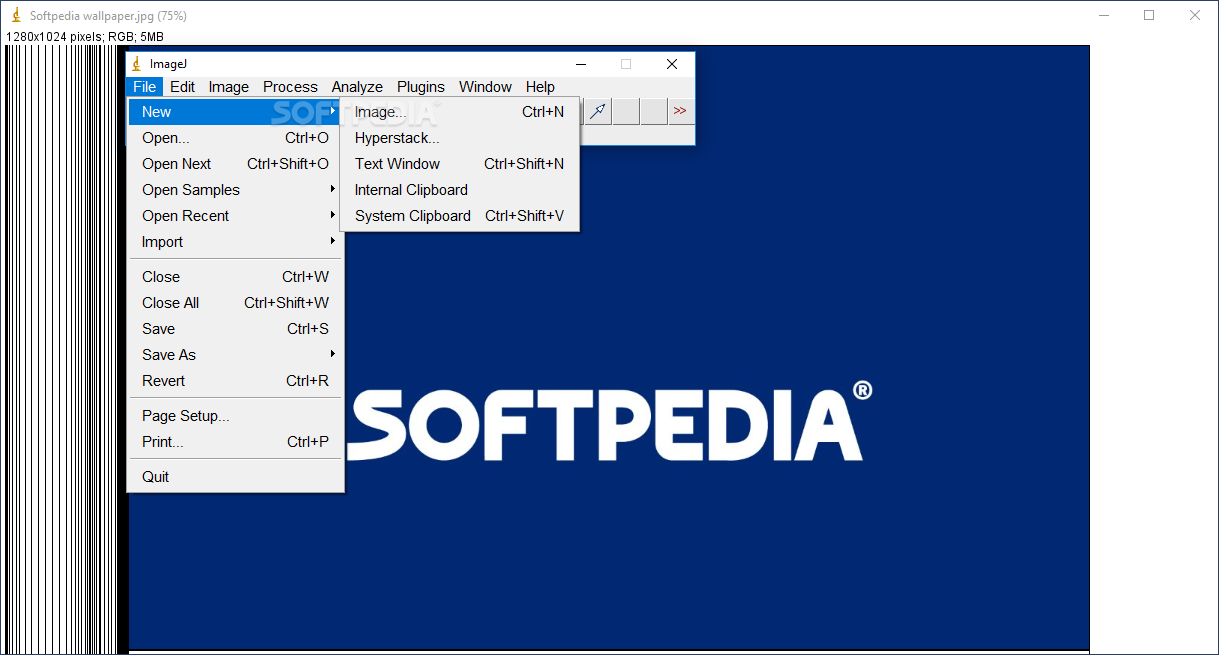
Task: Open the Process menu
Action: coord(290,87)
